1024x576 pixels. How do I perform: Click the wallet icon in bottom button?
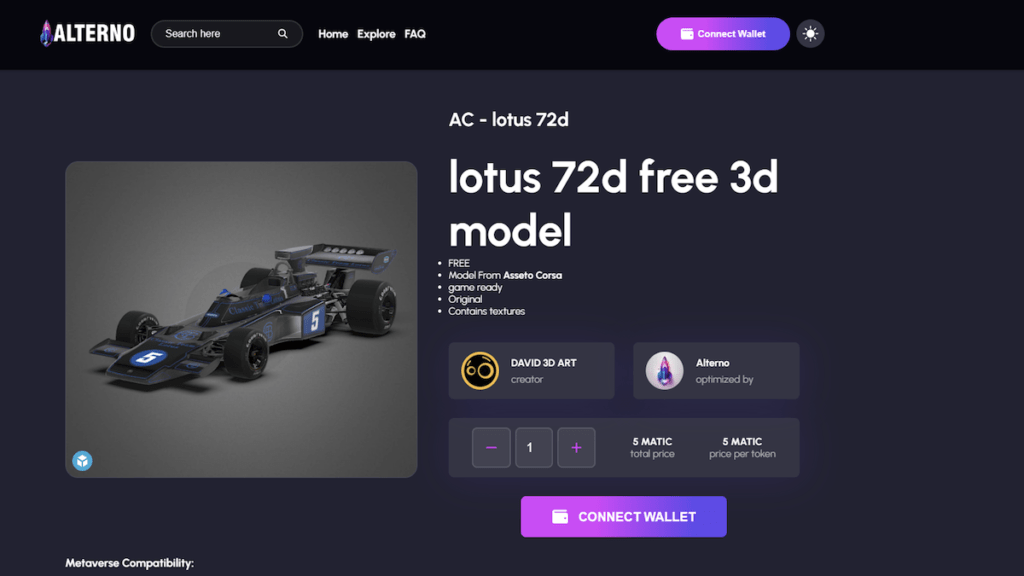tap(560, 517)
